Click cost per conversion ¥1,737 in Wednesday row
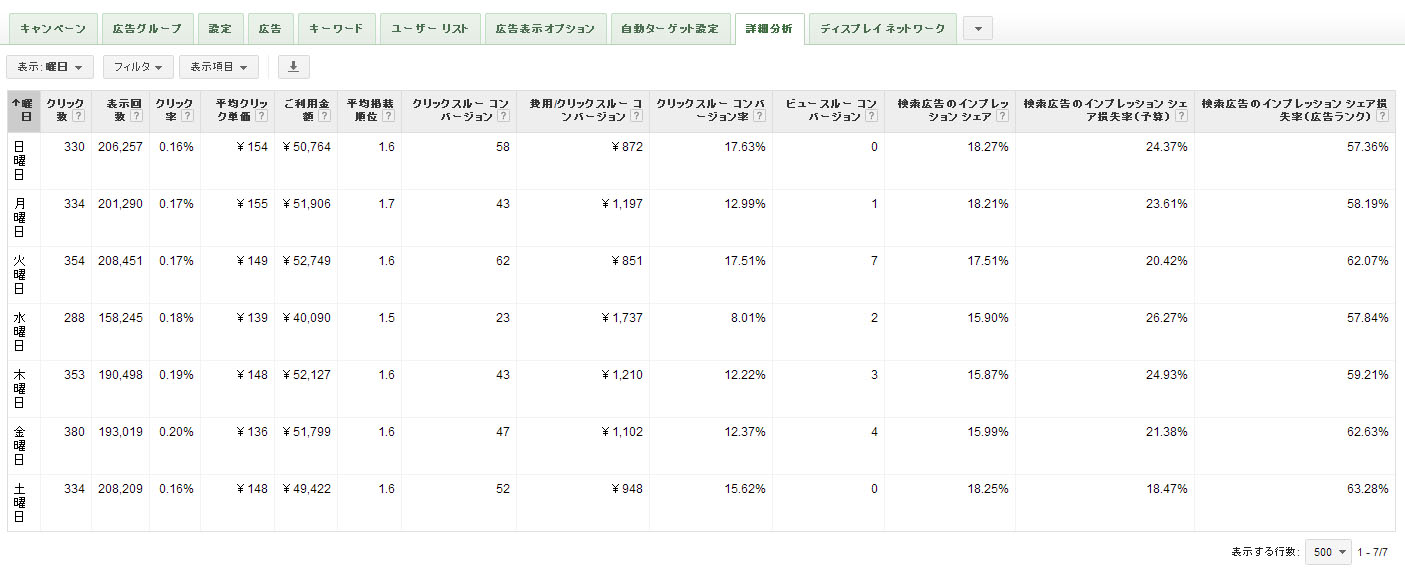Screen dimensions: 1405x572 pyautogui.click(x=622, y=318)
